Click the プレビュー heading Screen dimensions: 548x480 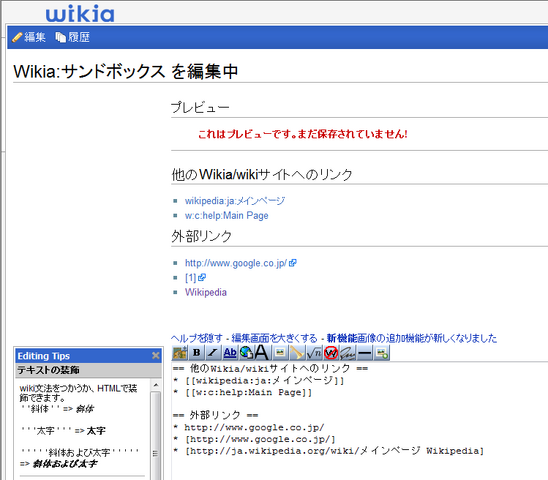(x=200, y=107)
